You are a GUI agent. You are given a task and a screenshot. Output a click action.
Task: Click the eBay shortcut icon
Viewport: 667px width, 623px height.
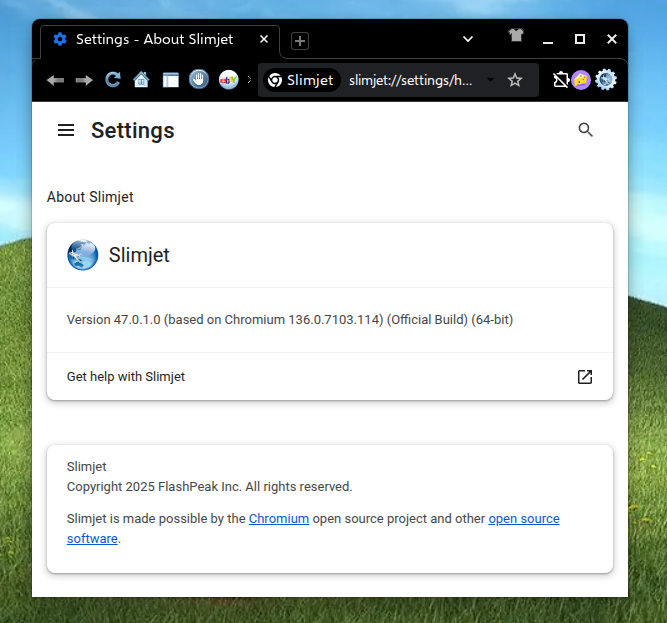(228, 80)
